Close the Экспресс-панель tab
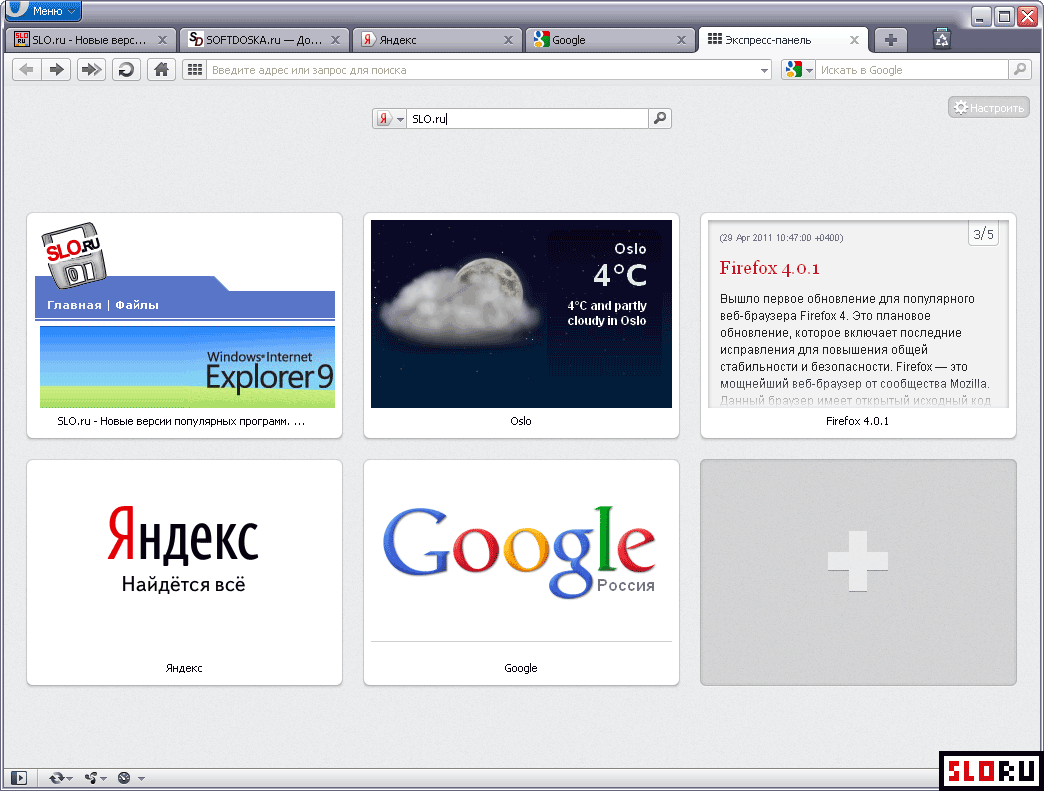The image size is (1044, 791). click(854, 40)
